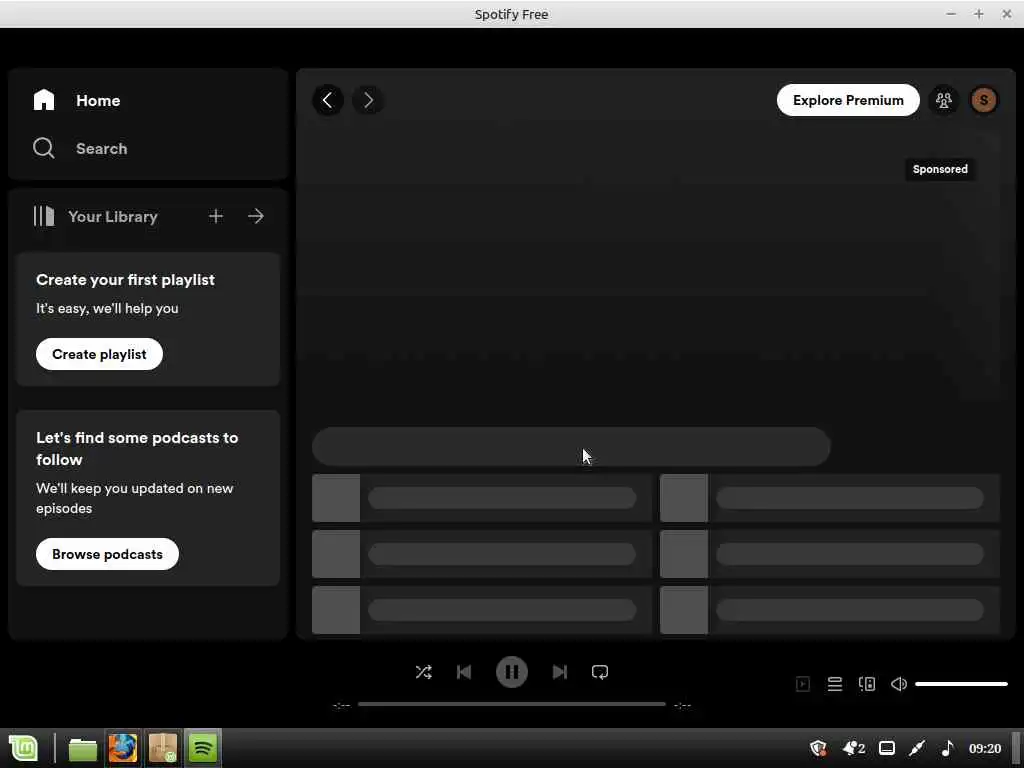This screenshot has width=1024, height=768.
Task: Click the Explore Premium button
Action: coord(848,100)
